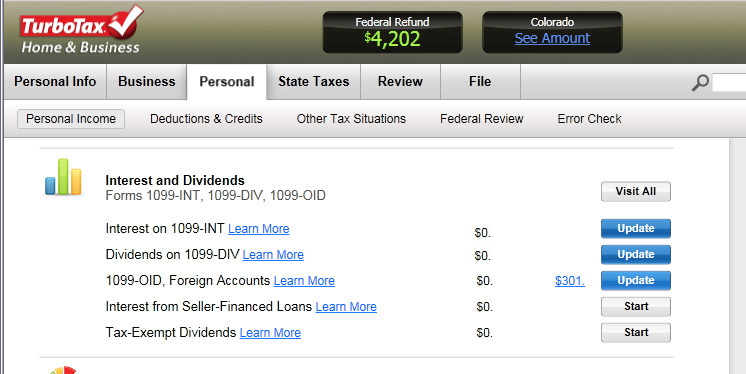Click the Colorado See Amount link

552,38
